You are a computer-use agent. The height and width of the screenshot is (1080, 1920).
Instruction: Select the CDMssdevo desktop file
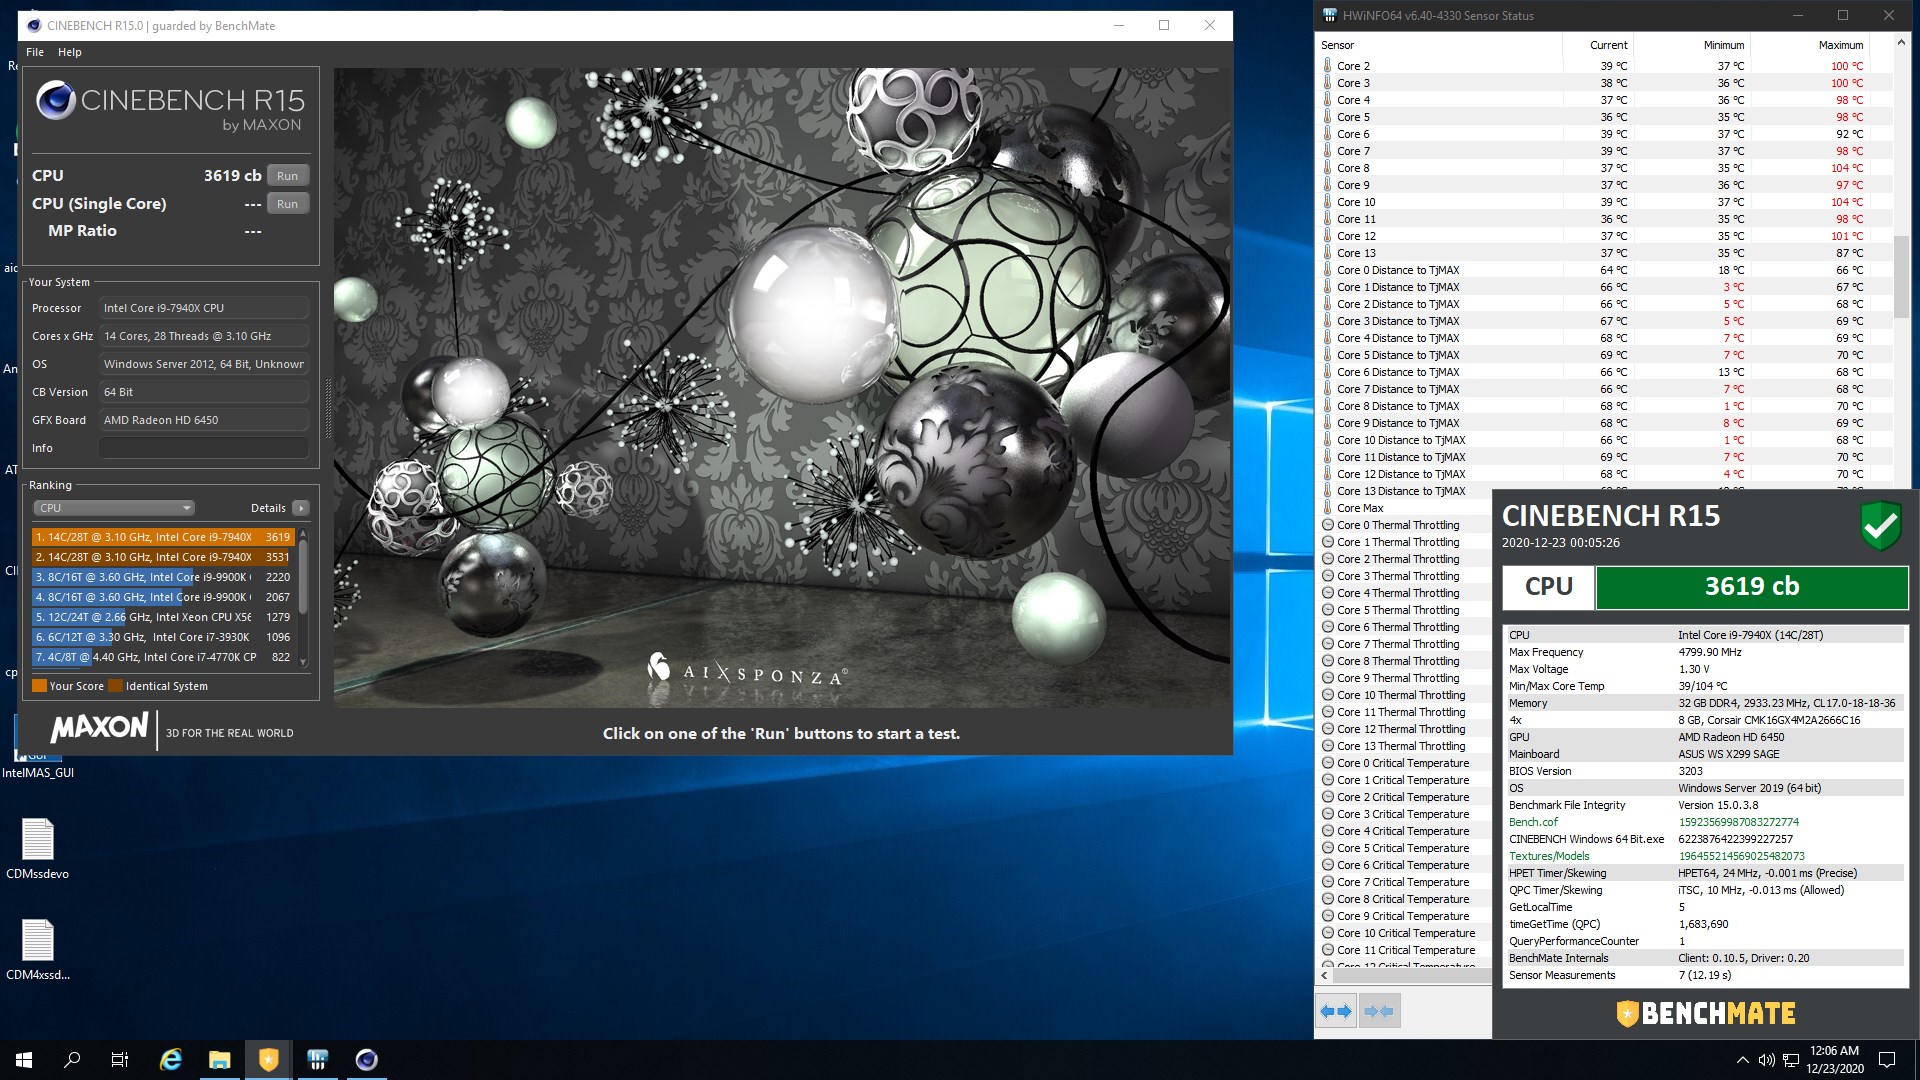(x=38, y=848)
